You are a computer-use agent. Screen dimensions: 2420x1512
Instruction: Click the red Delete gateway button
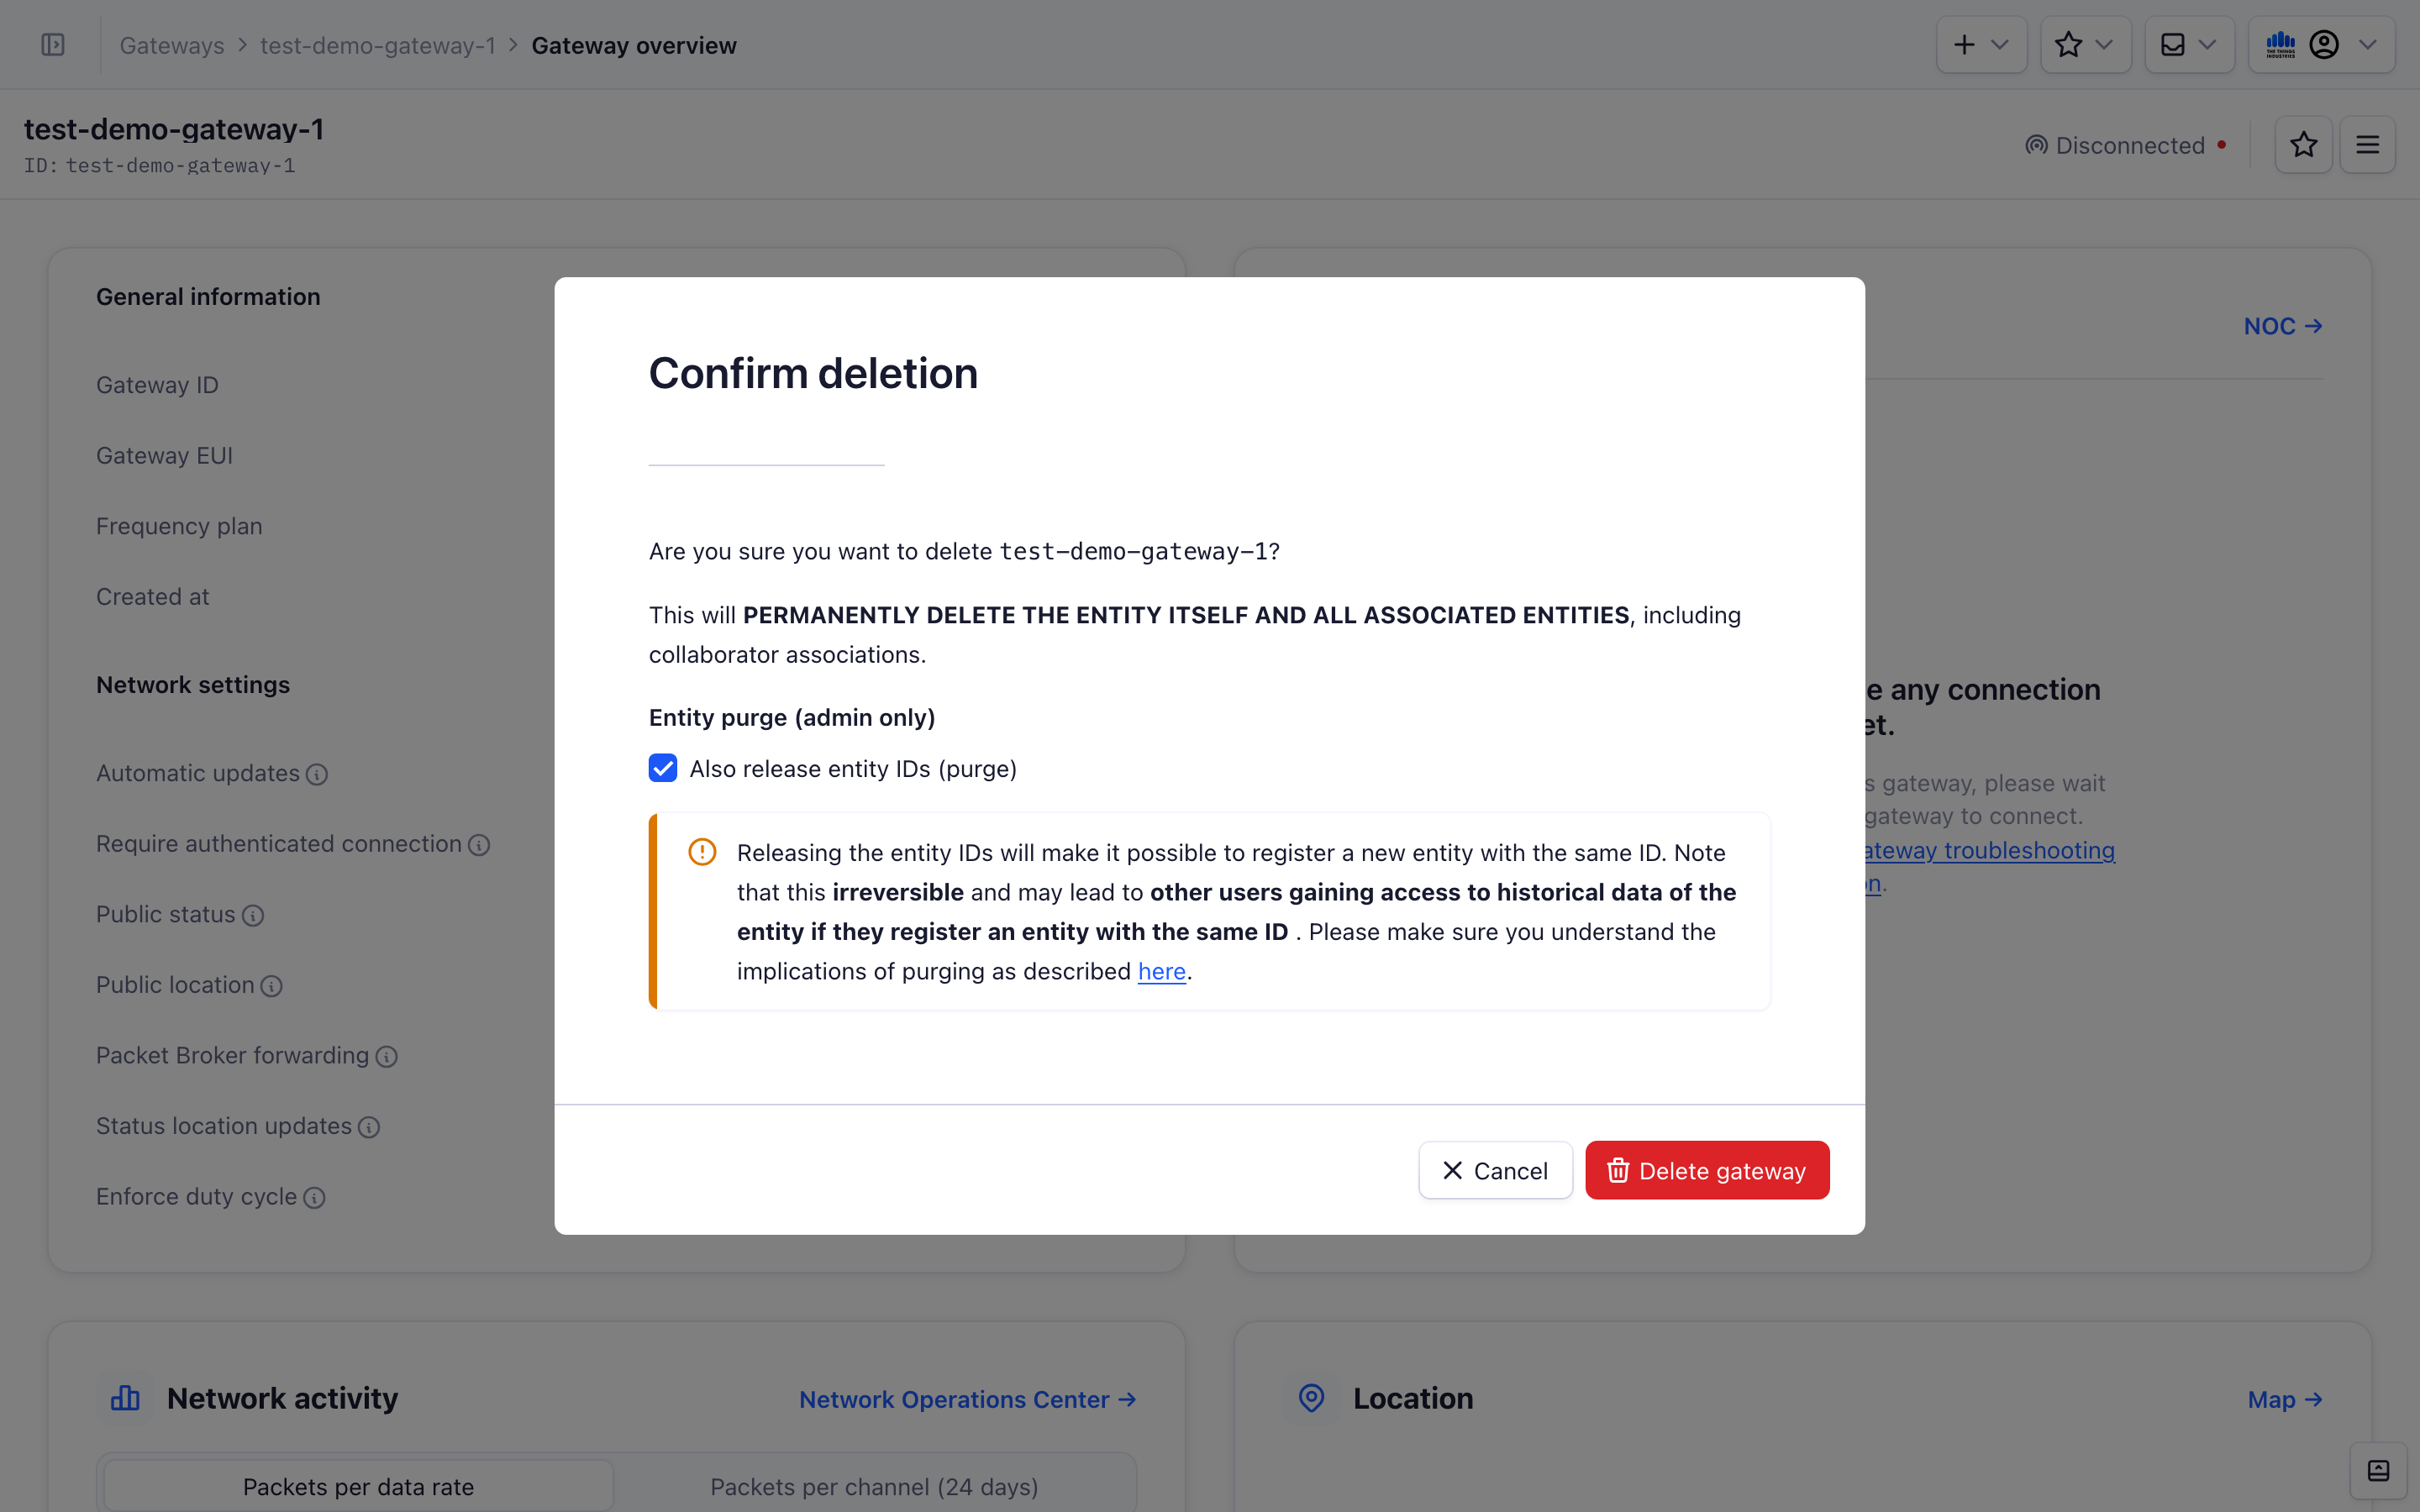click(x=1706, y=1170)
